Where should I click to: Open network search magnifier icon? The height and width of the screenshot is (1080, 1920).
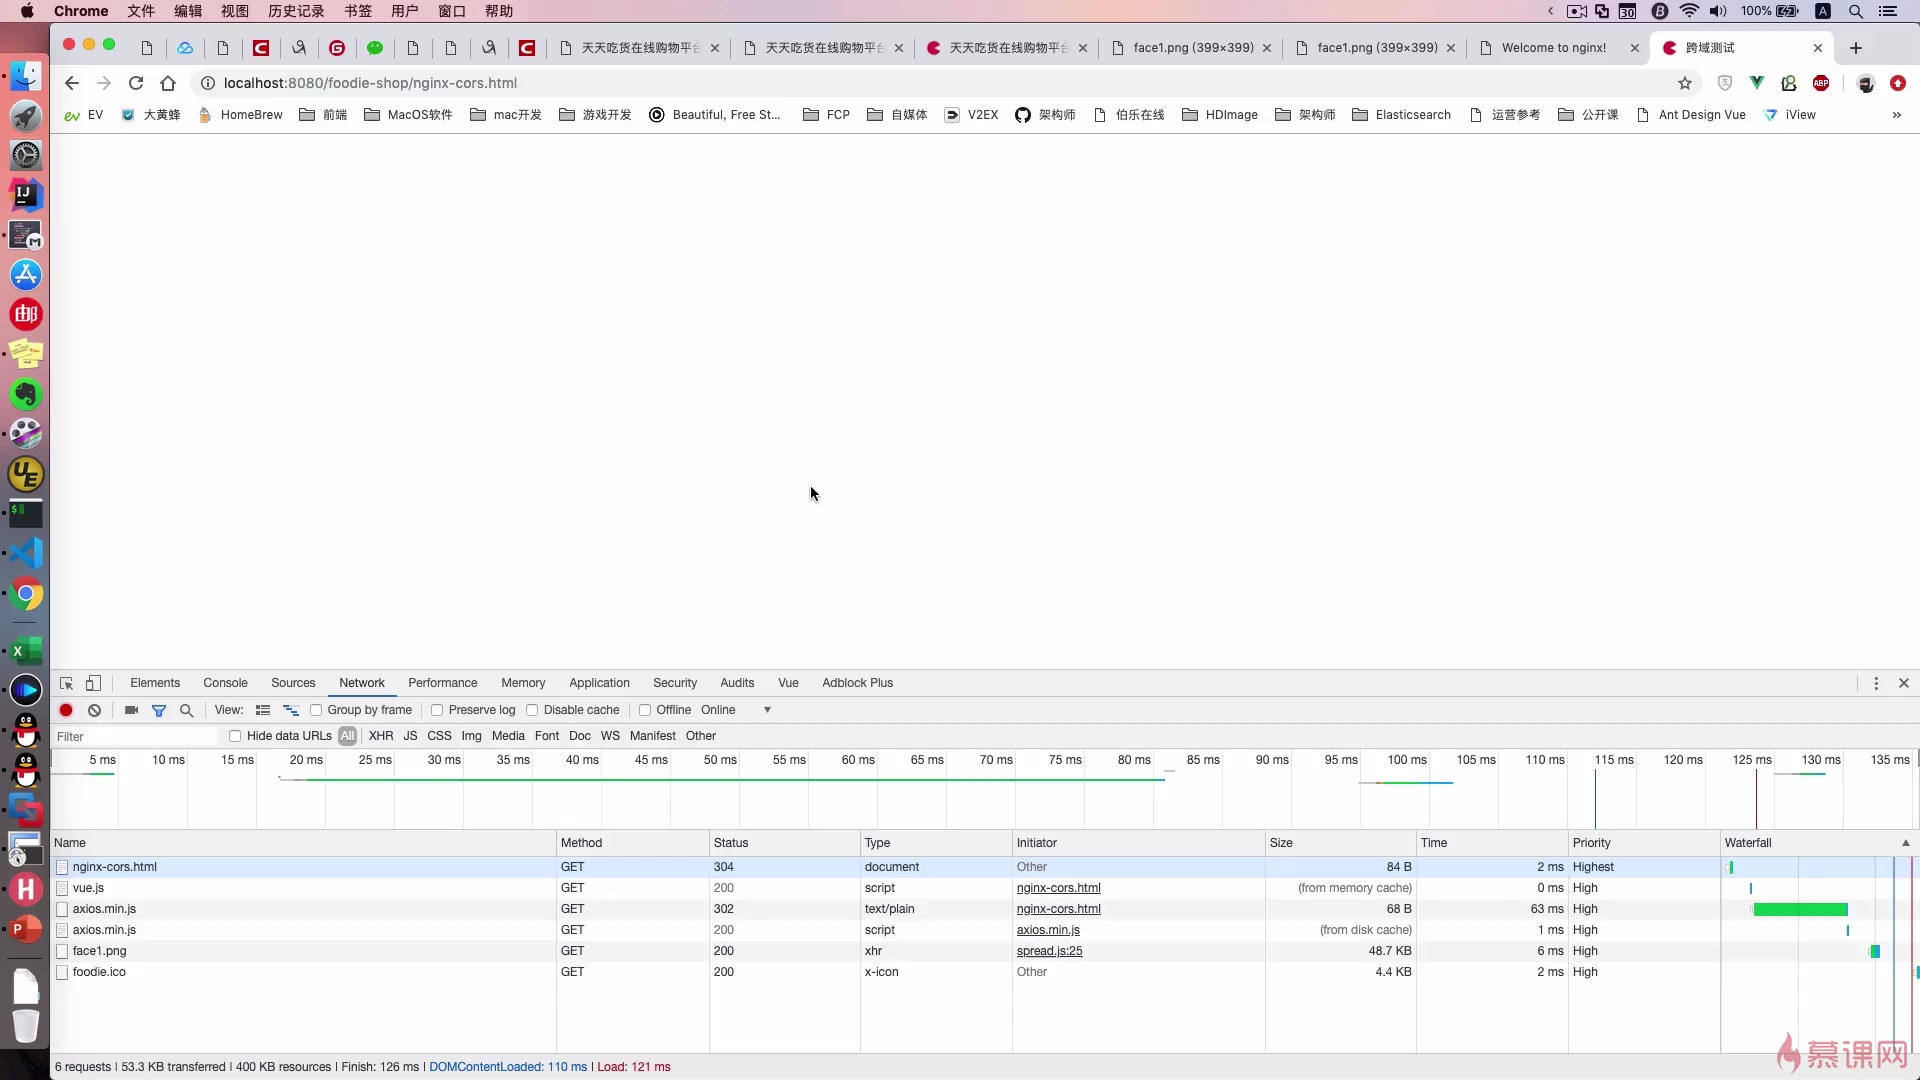point(186,710)
